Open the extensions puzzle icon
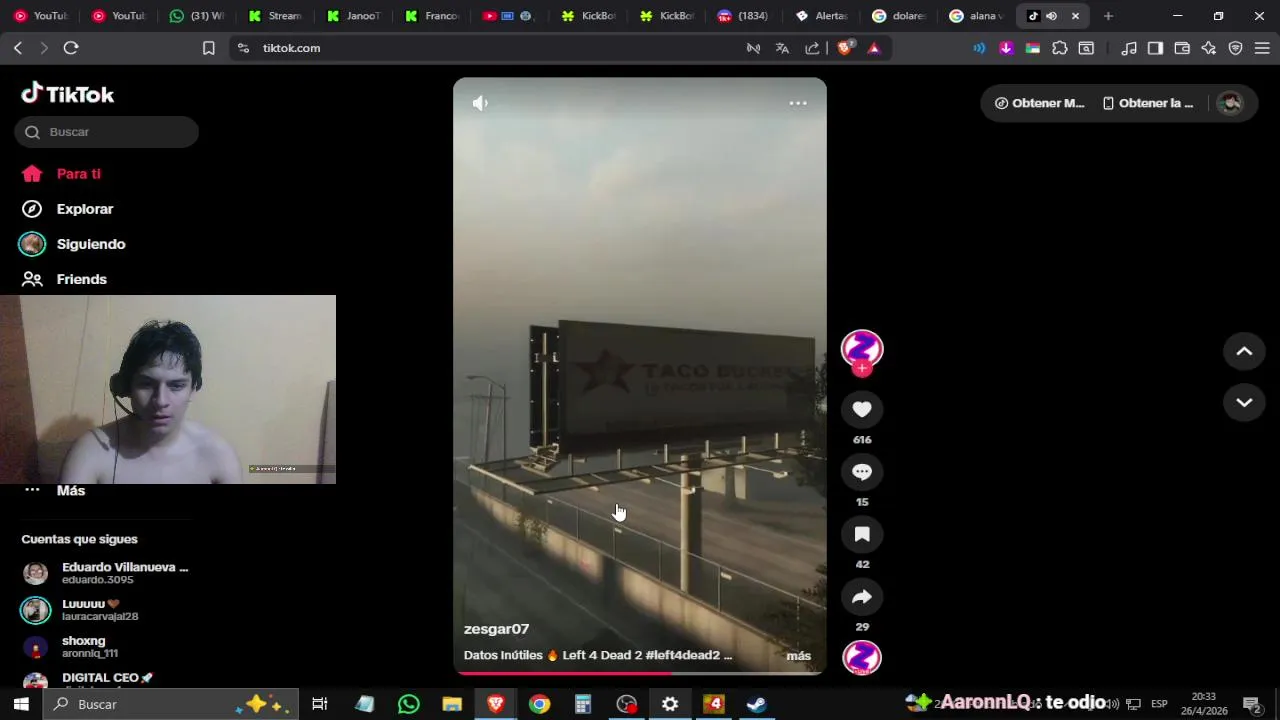 [1060, 48]
